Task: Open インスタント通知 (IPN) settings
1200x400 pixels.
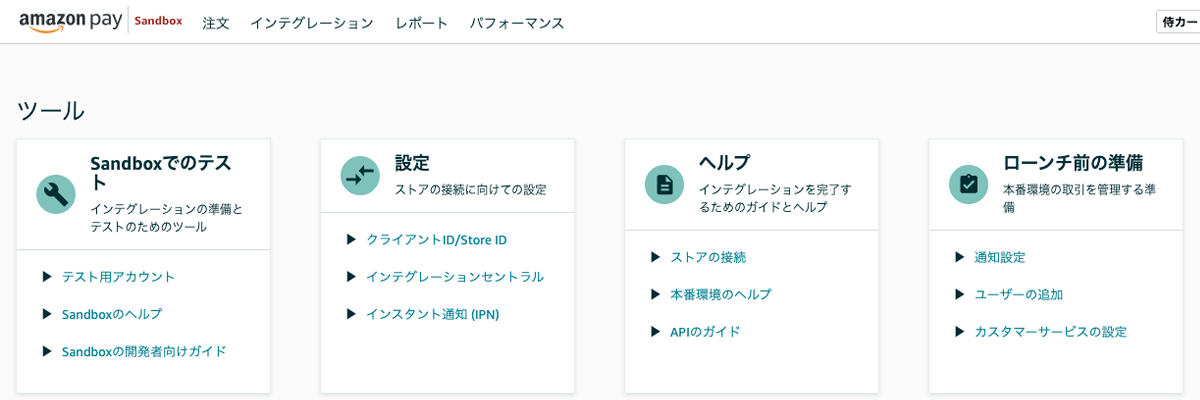Action: (x=432, y=314)
